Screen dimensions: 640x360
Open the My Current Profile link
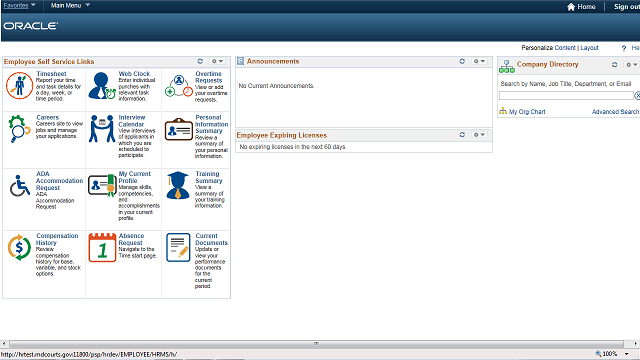134,177
